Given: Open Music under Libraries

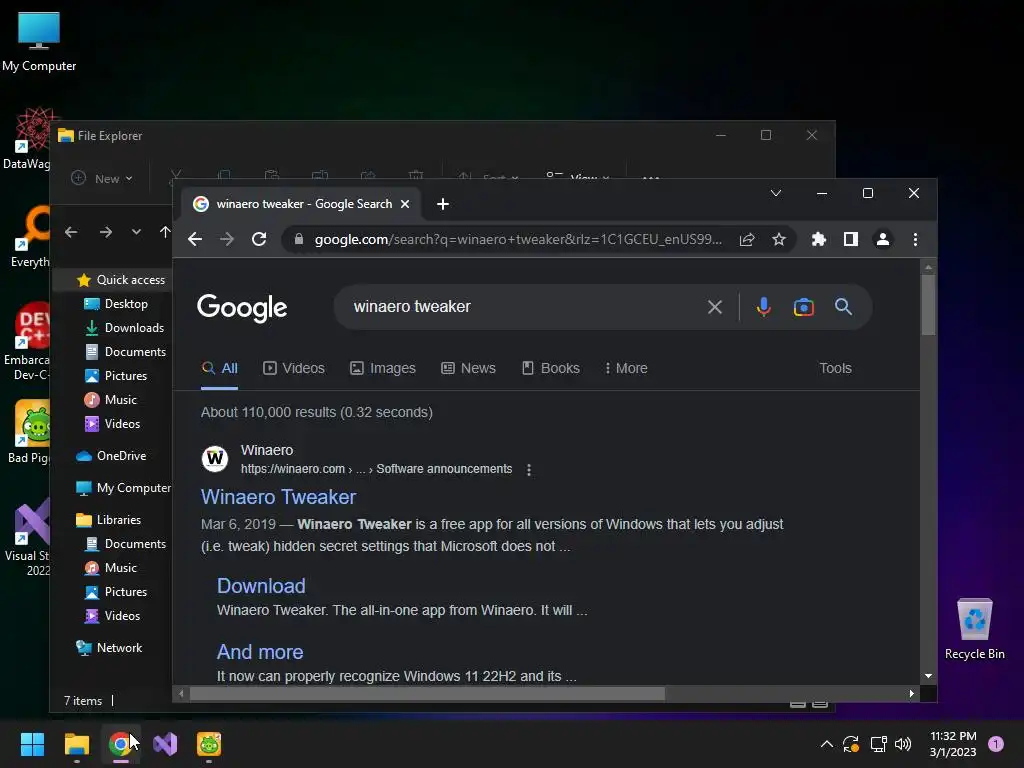Looking at the screenshot, I should point(110,568).
